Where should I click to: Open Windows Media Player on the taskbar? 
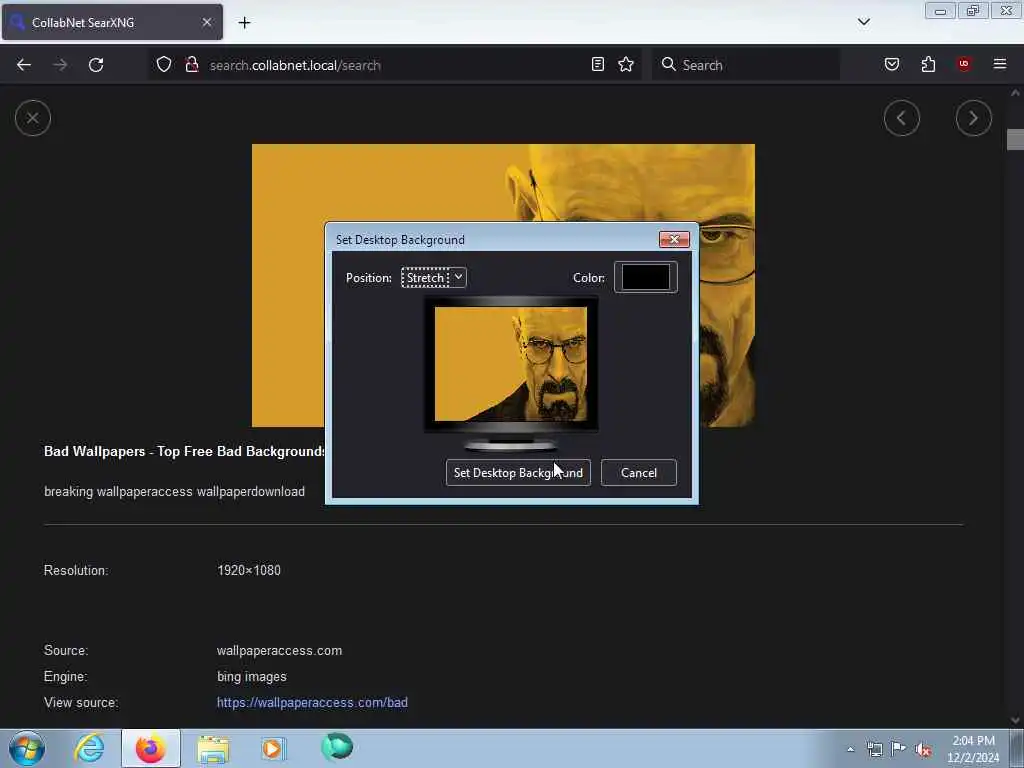point(273,748)
